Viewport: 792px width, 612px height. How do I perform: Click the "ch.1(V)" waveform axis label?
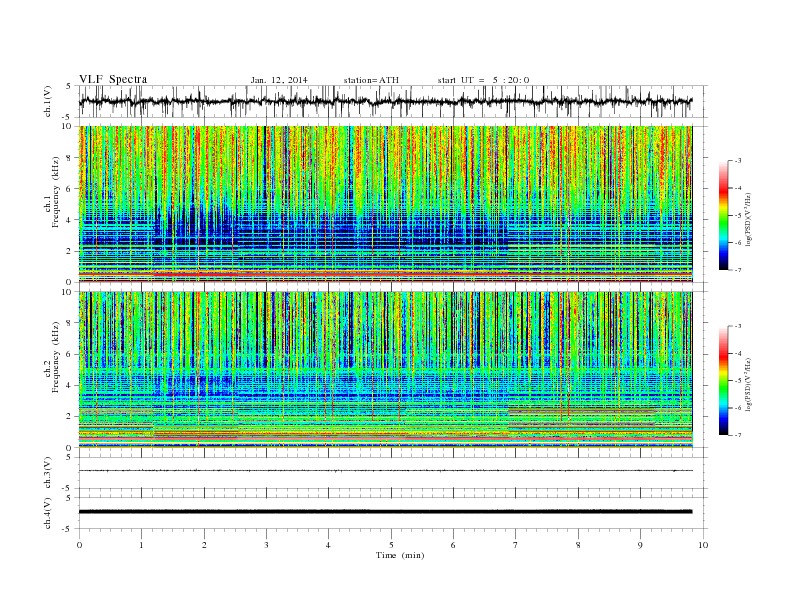tap(48, 101)
